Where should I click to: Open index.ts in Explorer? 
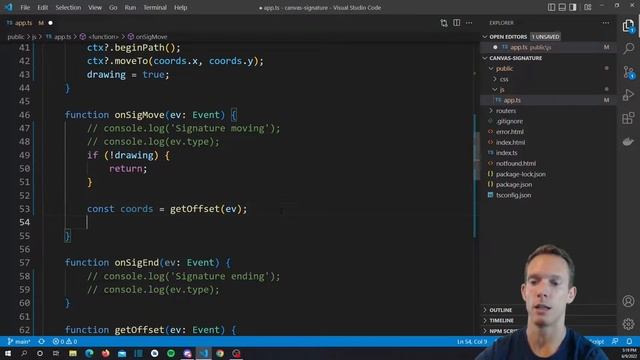[506, 153]
